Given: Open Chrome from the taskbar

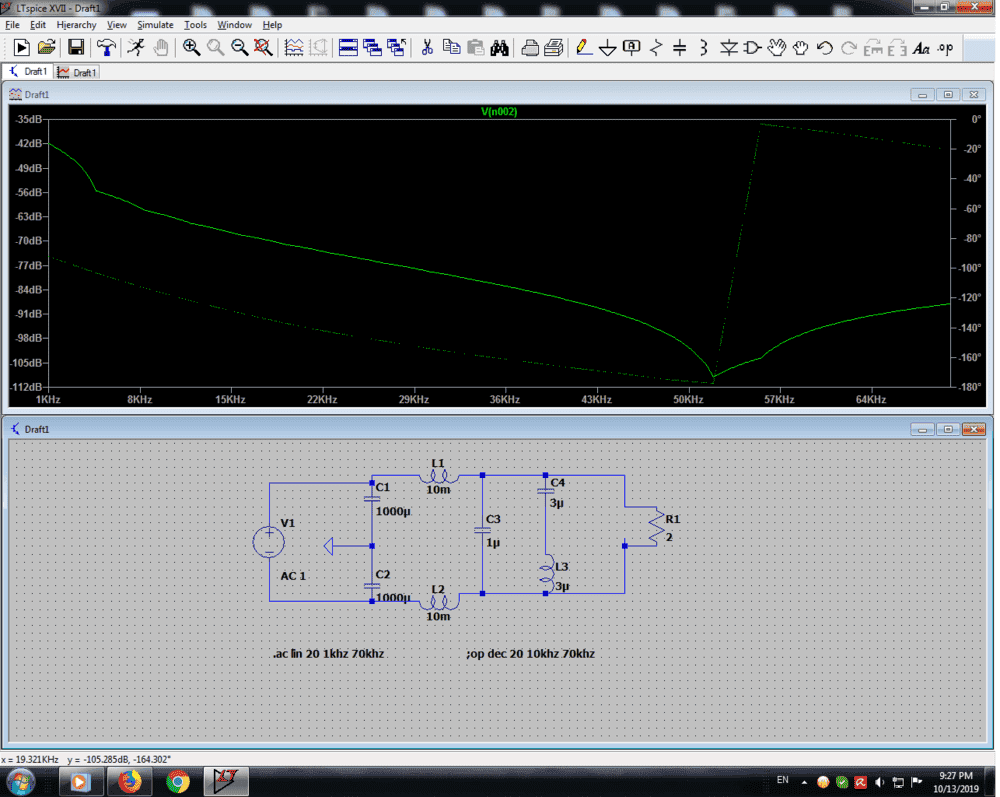Looking at the screenshot, I should [178, 781].
